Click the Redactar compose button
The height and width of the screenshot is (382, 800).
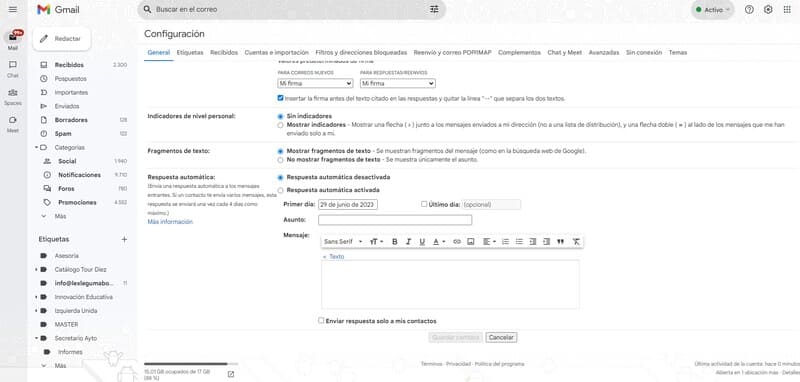click(62, 39)
